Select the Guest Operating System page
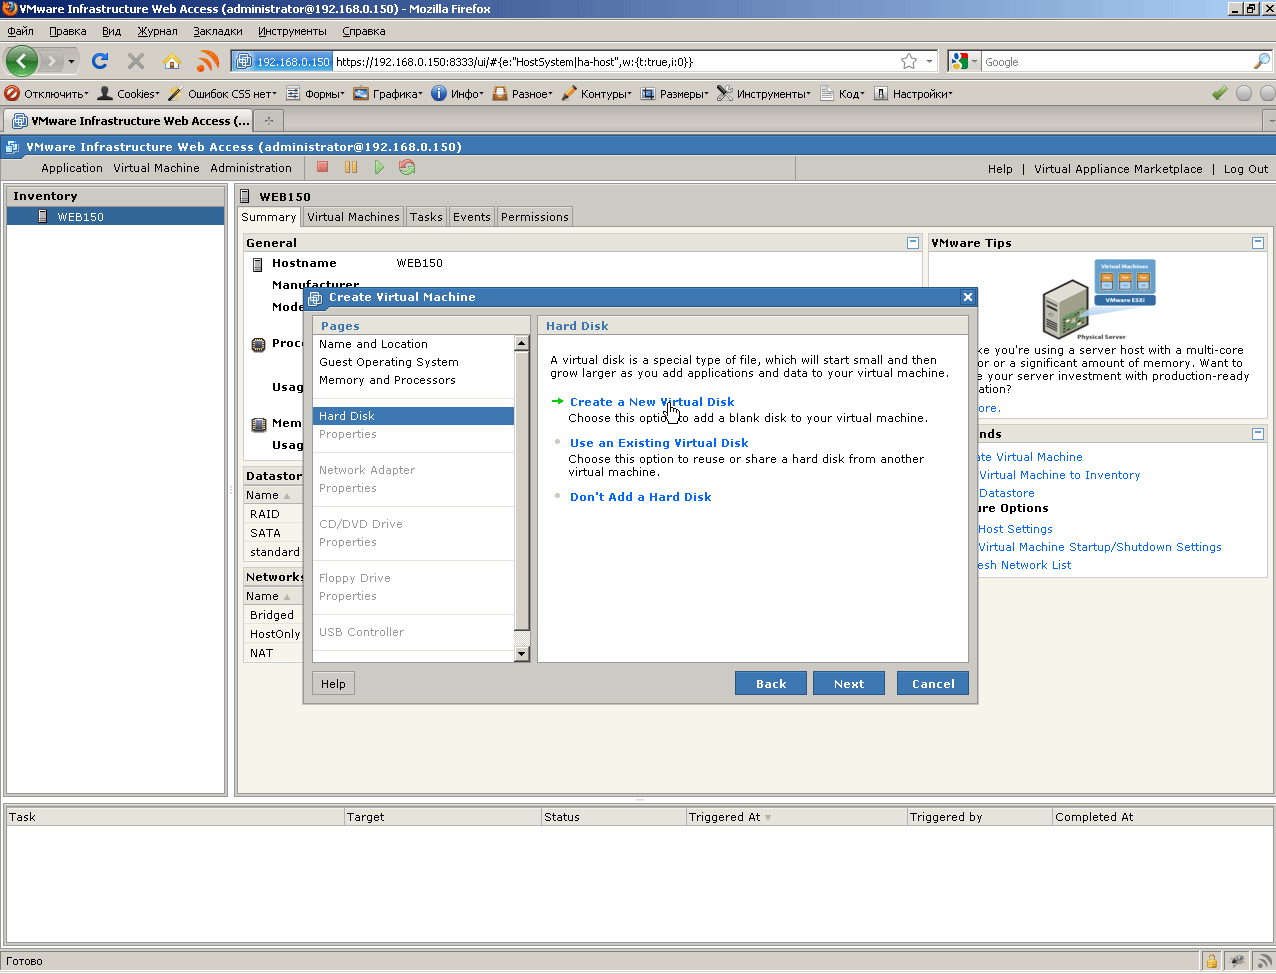The height and width of the screenshot is (974, 1276). [389, 362]
